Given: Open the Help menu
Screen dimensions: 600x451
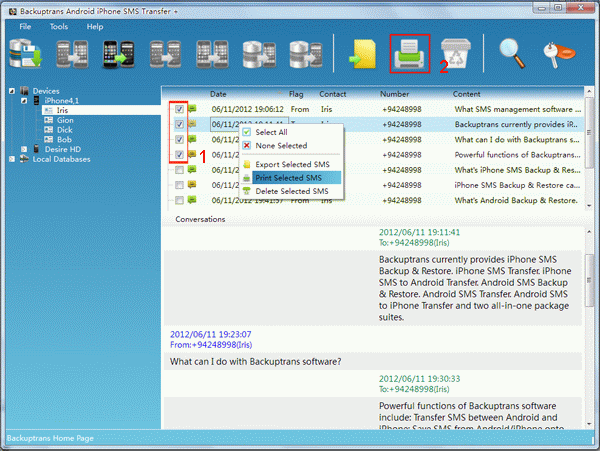Looking at the screenshot, I should tap(95, 26).
